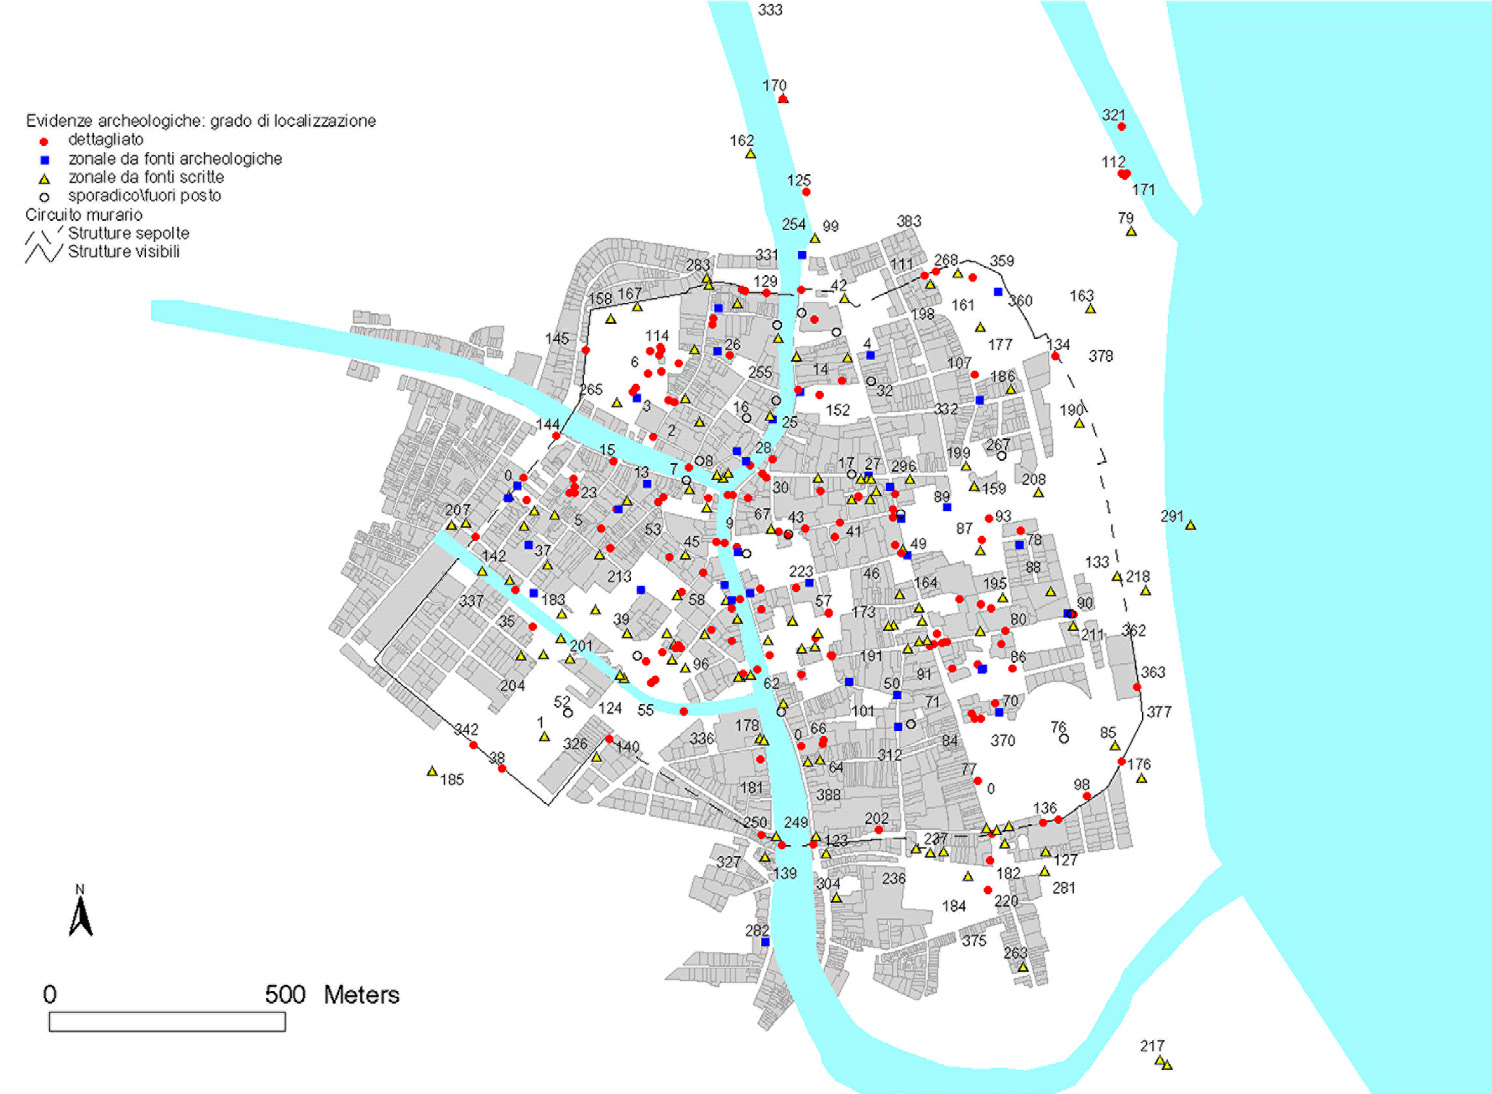Screen dimensions: 1492x1094
Task: Click map label 124
Action: coord(610,709)
